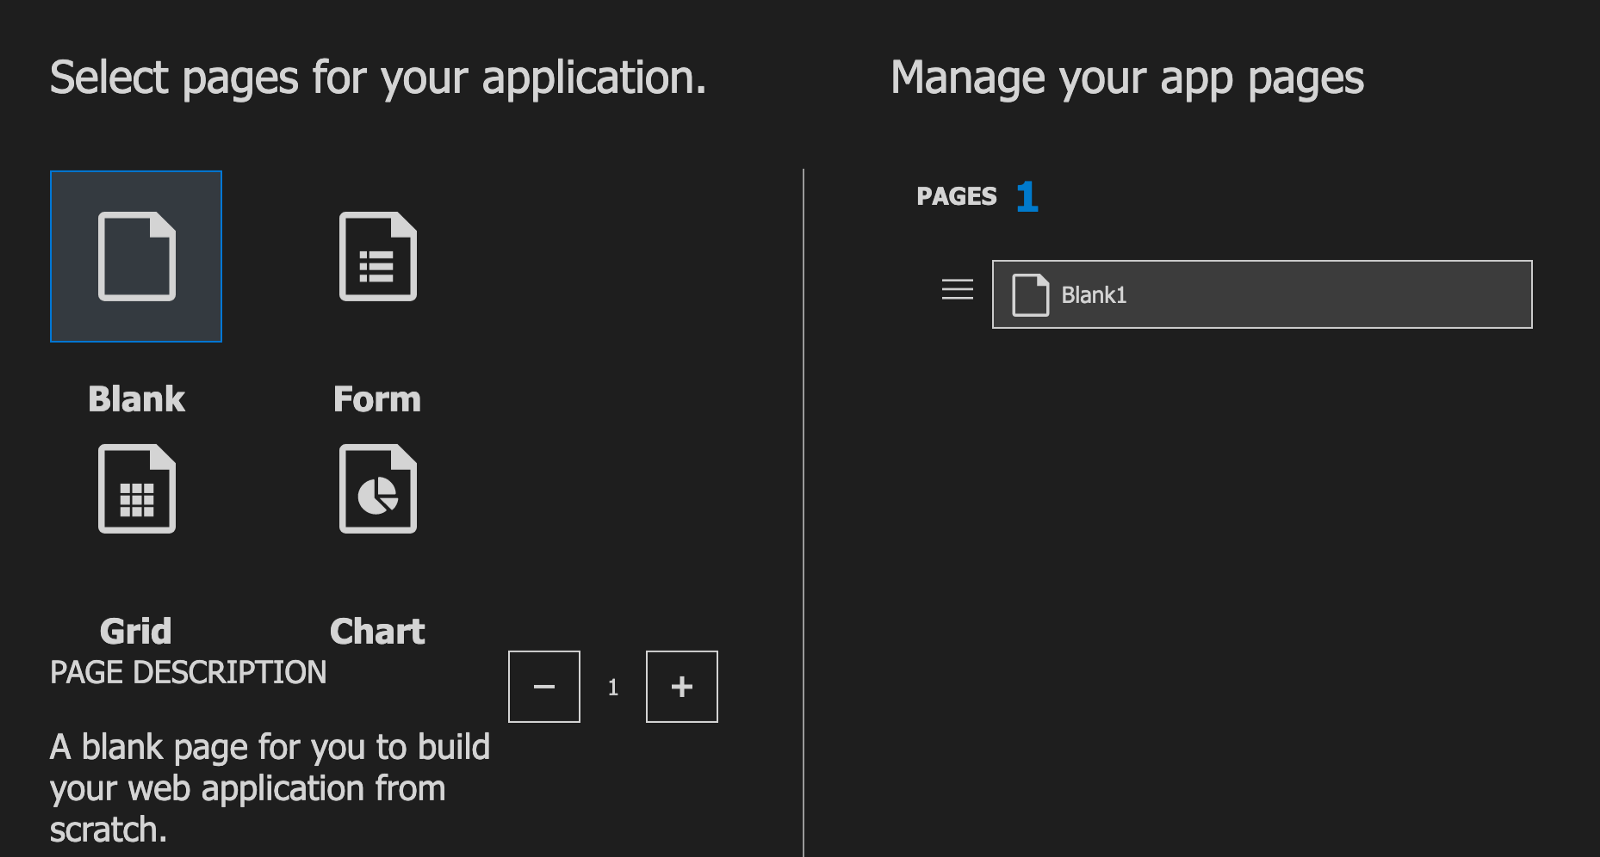The image size is (1600, 857).
Task: Click the PAGE DESCRIPTION heading
Action: 188,672
